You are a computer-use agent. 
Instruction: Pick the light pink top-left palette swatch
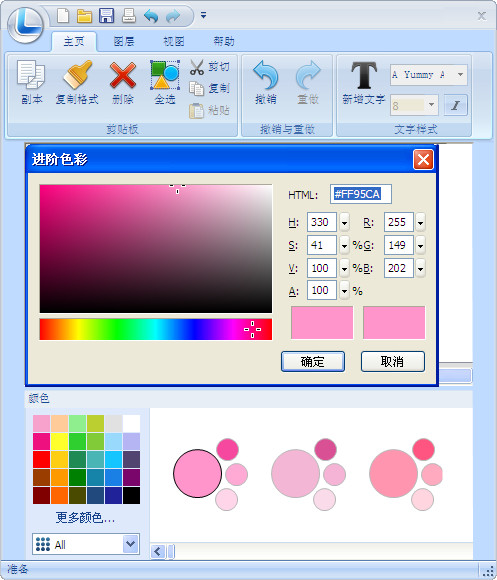point(41,424)
